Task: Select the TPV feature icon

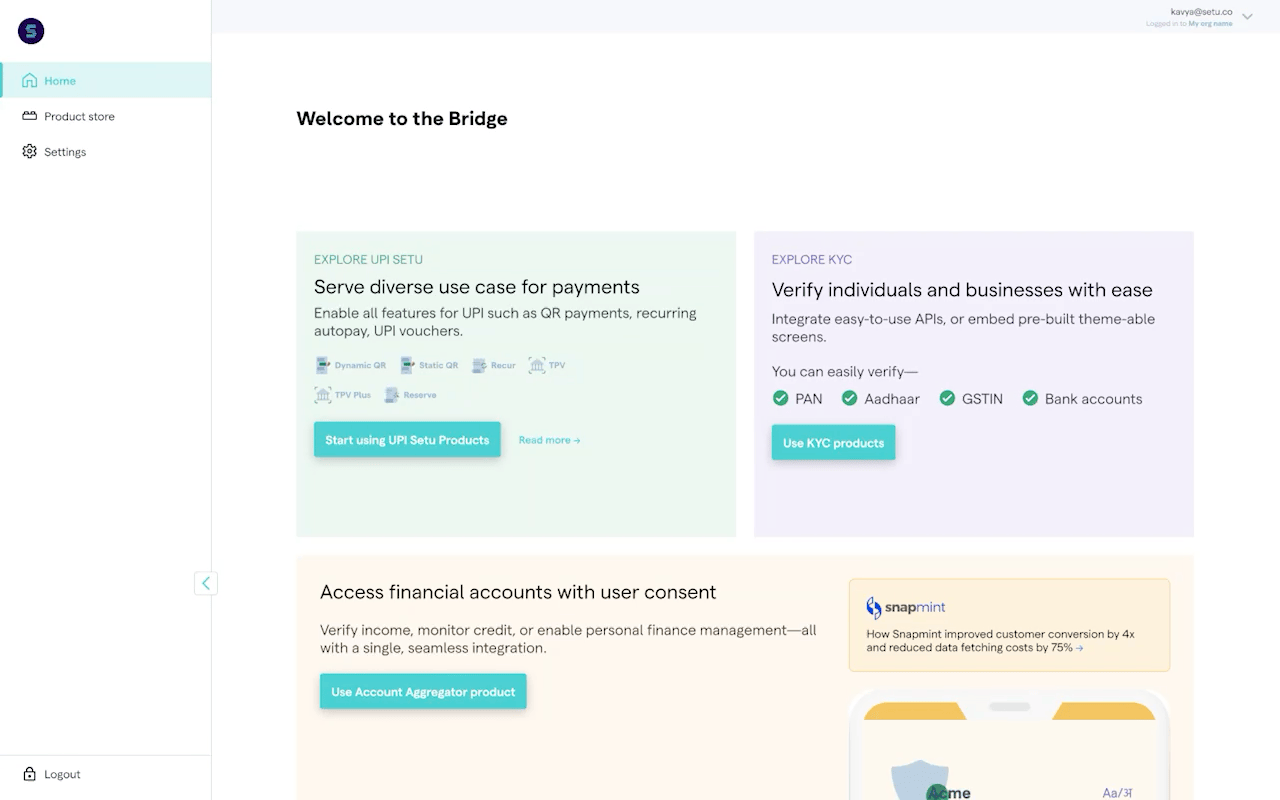Action: click(x=537, y=365)
